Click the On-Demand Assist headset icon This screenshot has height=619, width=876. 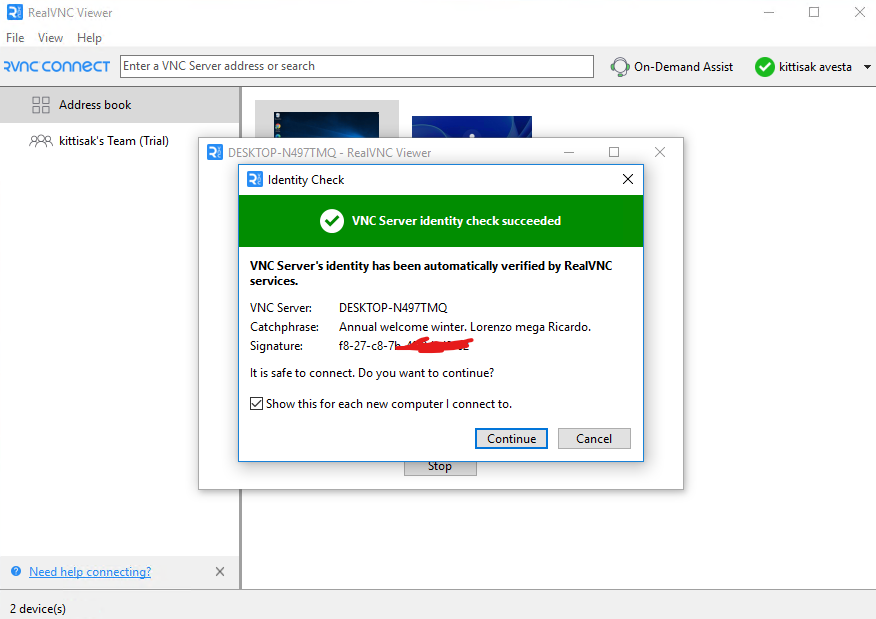coord(620,67)
